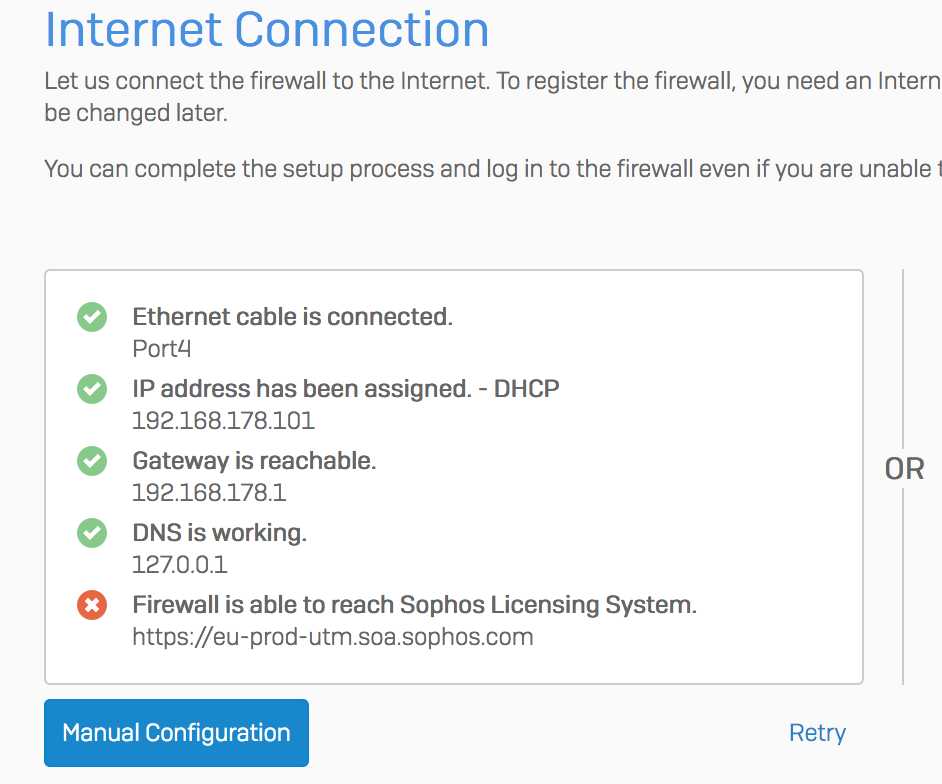The height and width of the screenshot is (784, 942).
Task: Click the gateway address 192.168.178.1
Action: point(209,493)
